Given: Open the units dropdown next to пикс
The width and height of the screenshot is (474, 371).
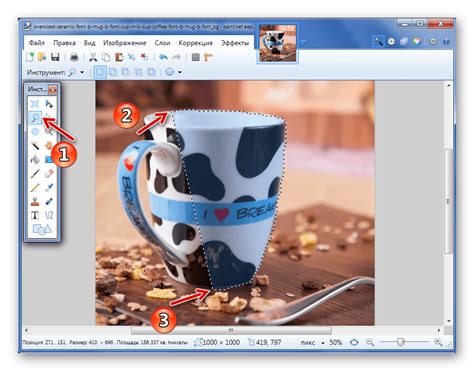Looking at the screenshot, I should [x=323, y=343].
